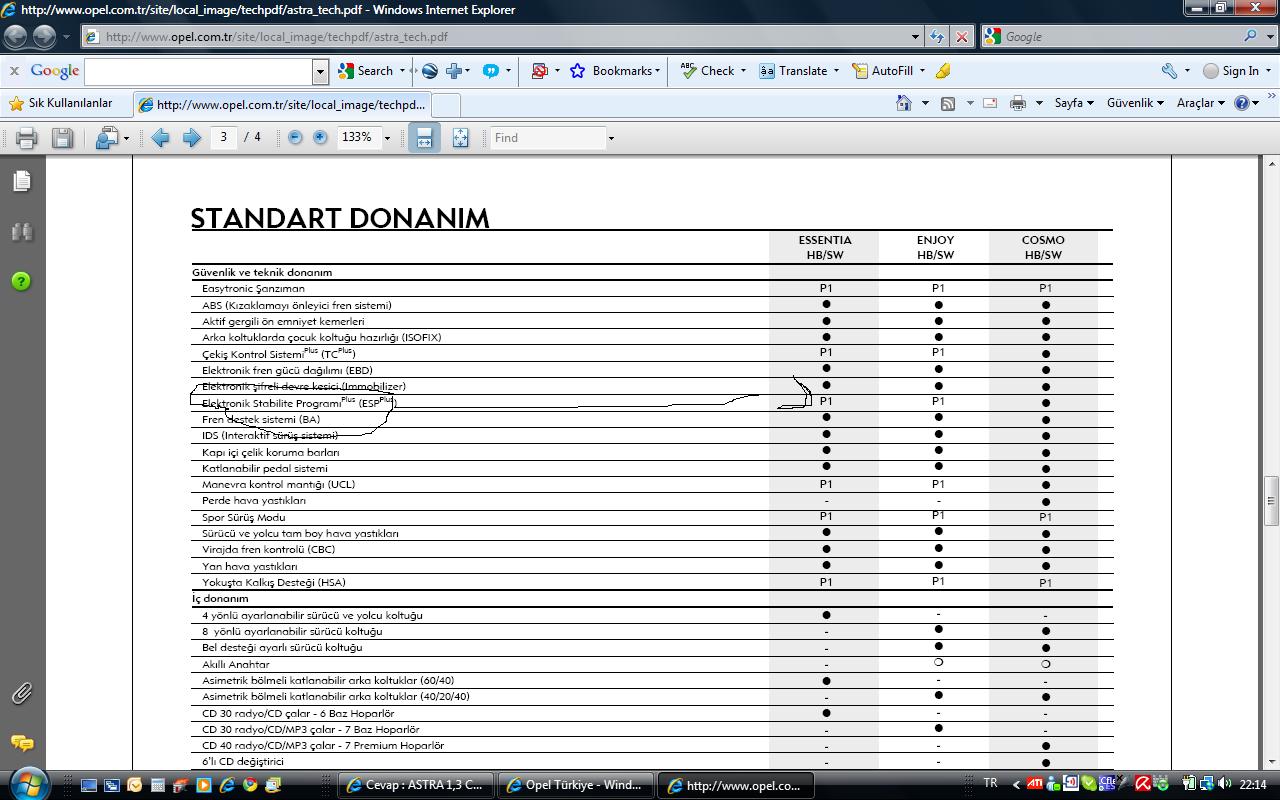Open the binoculars search panel
This screenshot has height=800, width=1280.
pyautogui.click(x=21, y=231)
